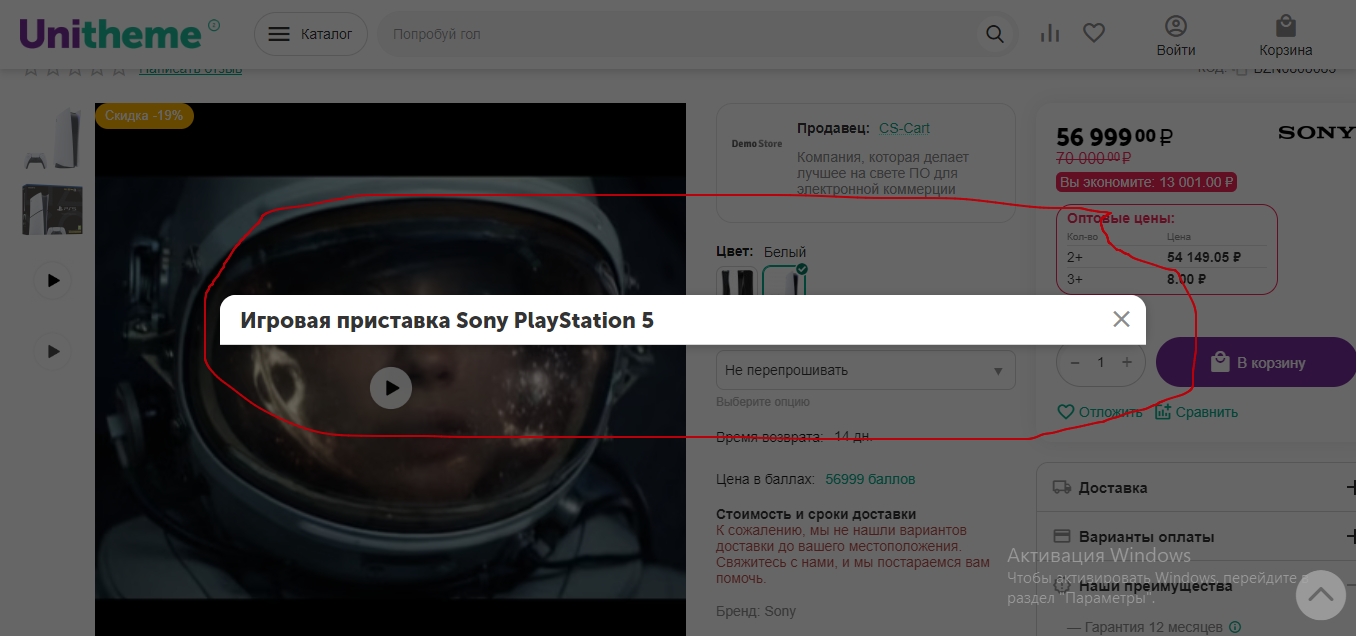Type in the Попробуй search field
Image resolution: width=1357 pixels, height=636 pixels.
(680, 34)
